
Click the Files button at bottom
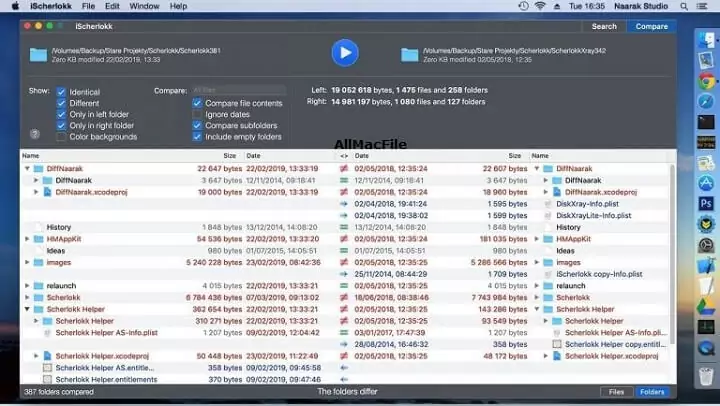click(x=616, y=392)
